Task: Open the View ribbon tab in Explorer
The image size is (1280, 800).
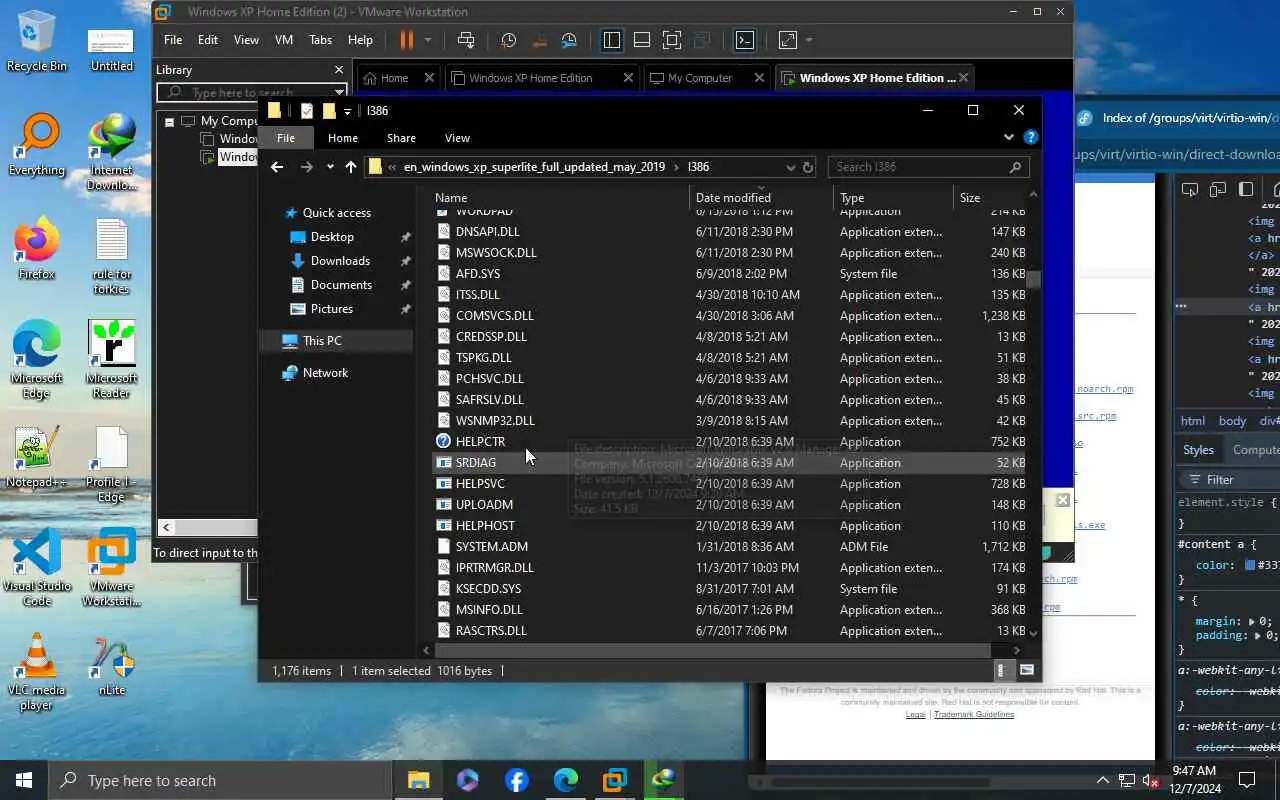Action: point(457,138)
